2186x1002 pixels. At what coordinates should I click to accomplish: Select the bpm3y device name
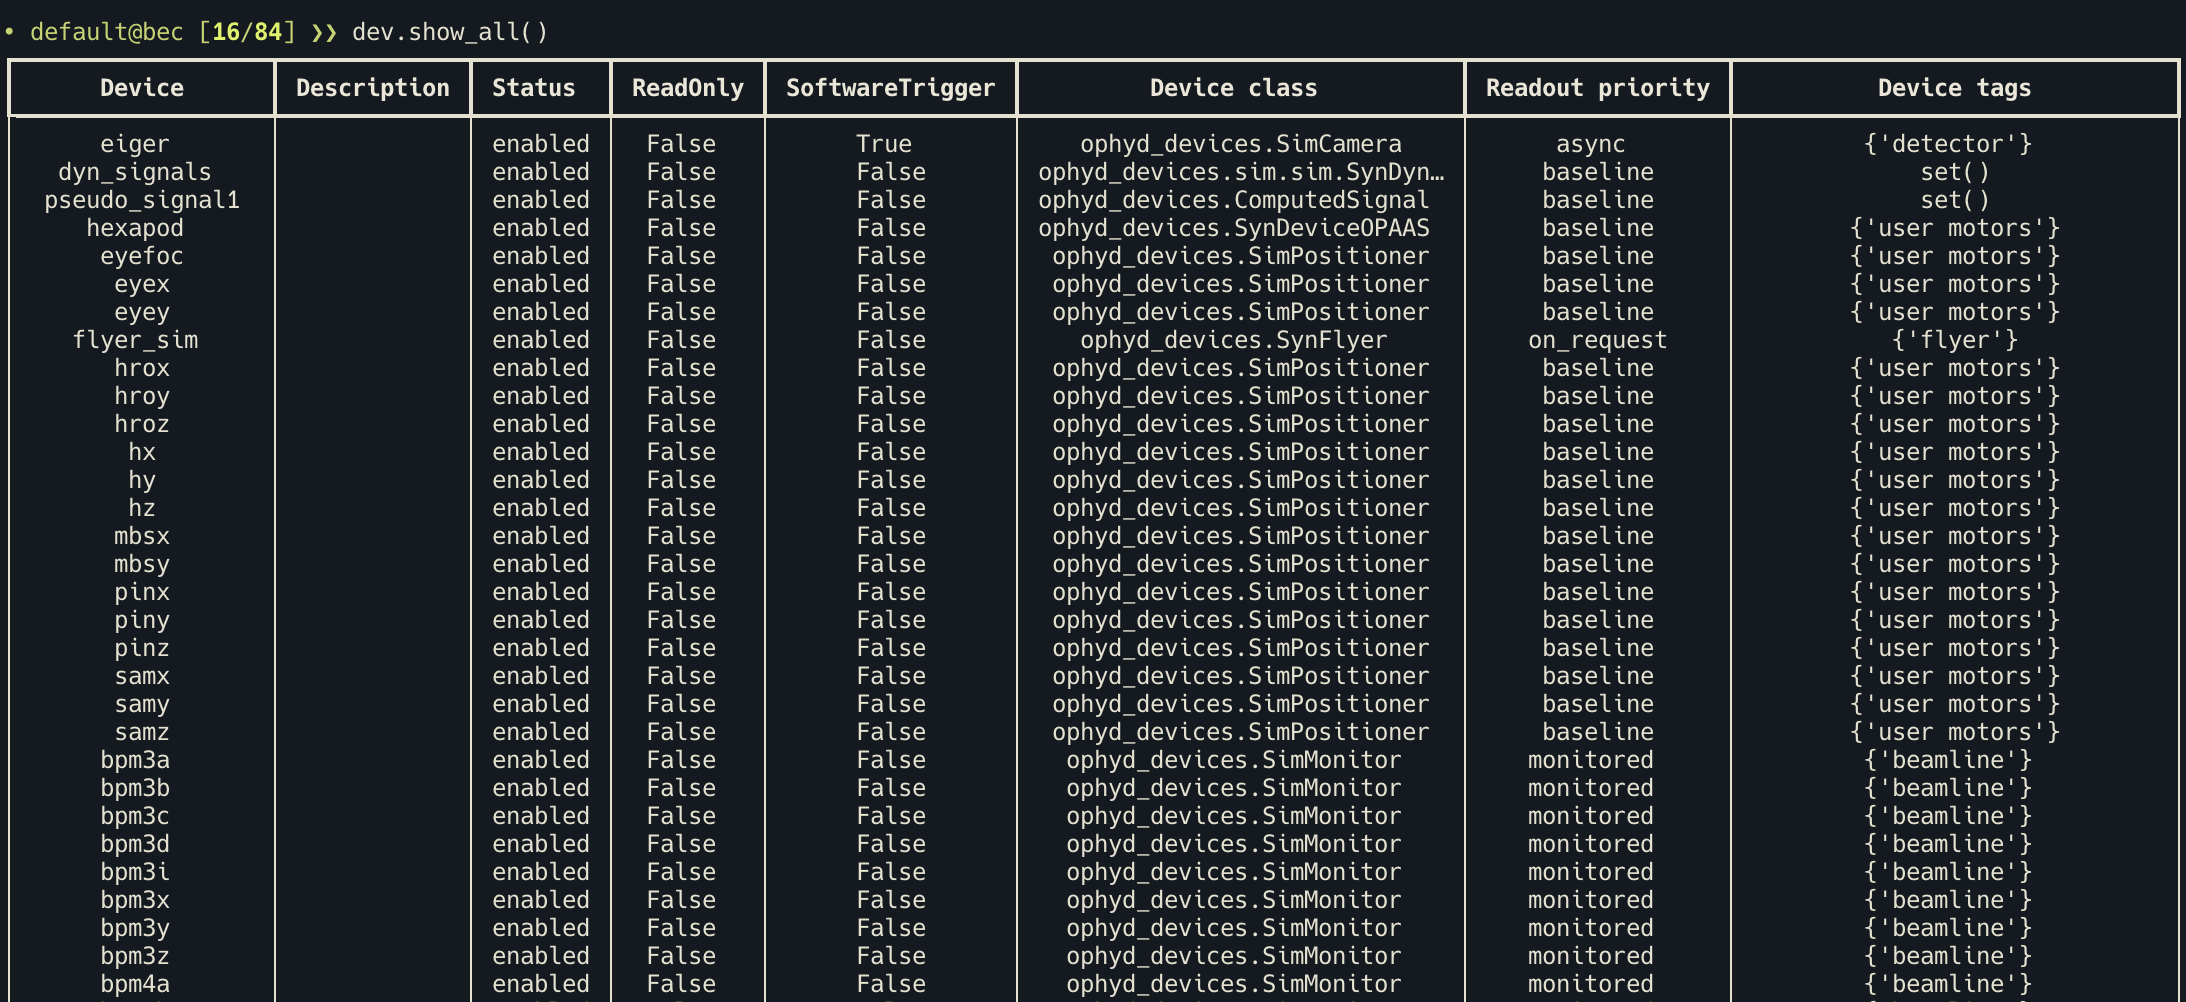click(135, 928)
